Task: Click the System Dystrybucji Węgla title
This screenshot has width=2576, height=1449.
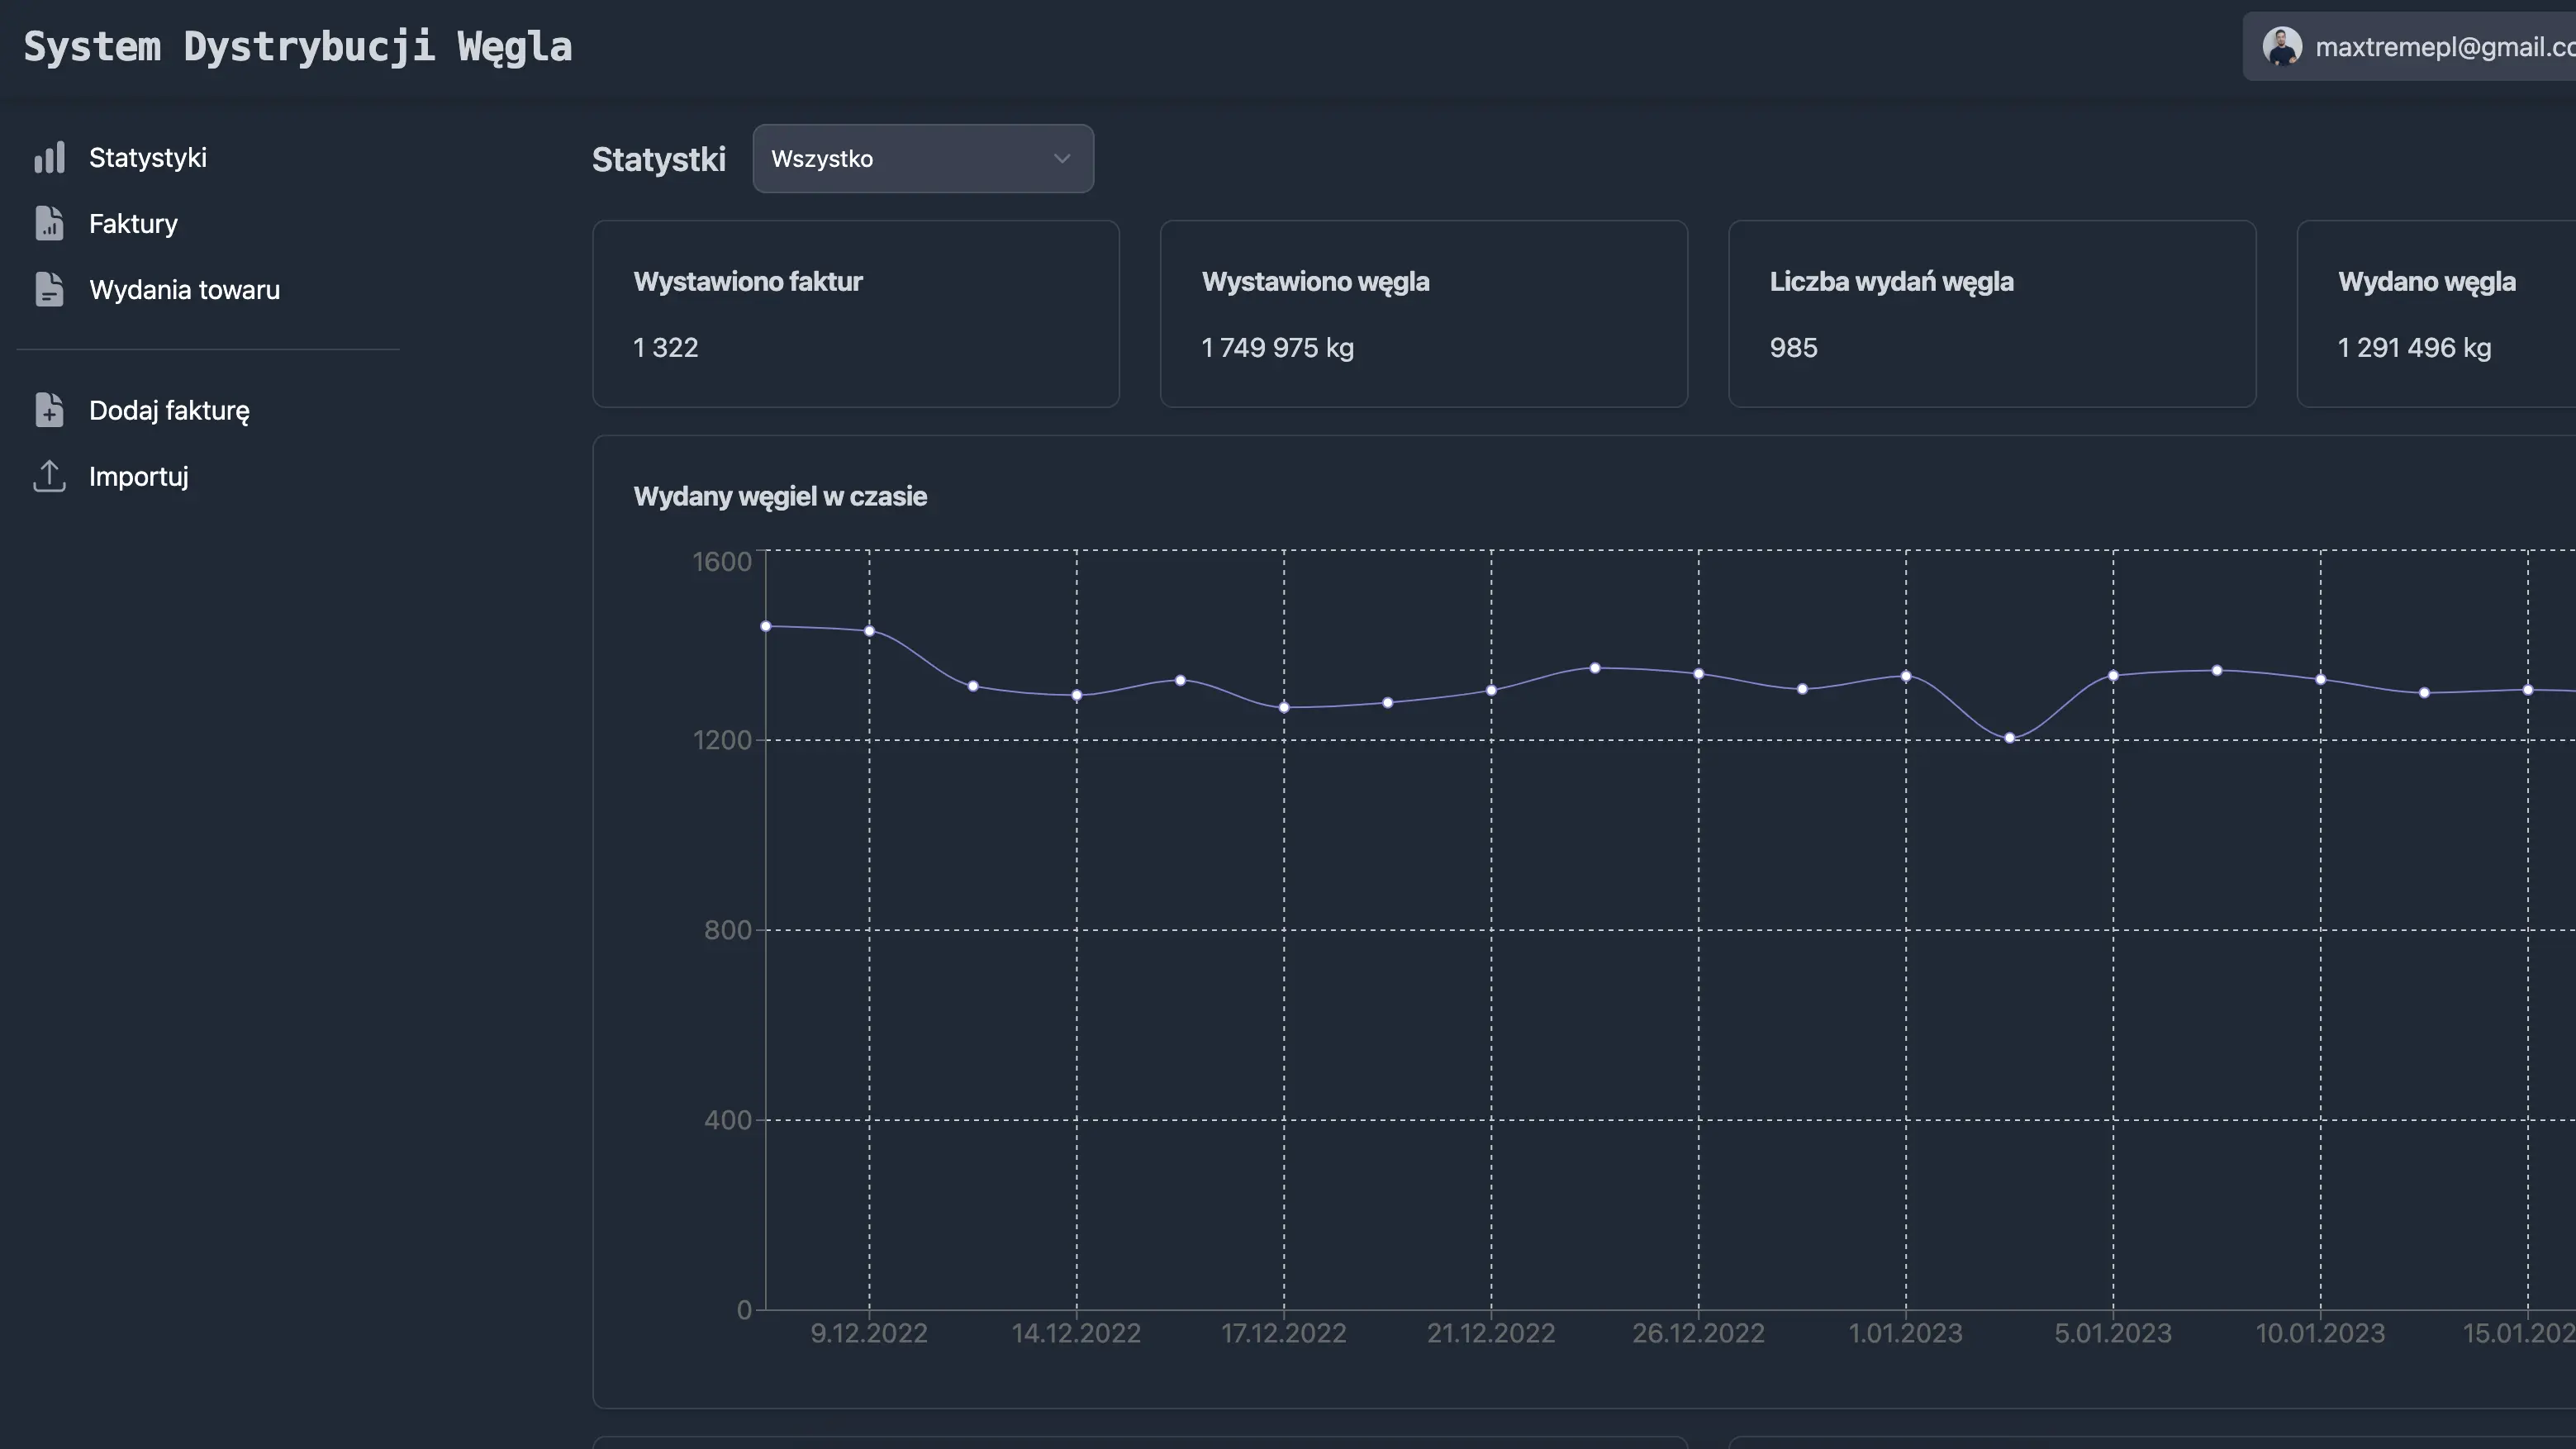Action: tap(298, 47)
